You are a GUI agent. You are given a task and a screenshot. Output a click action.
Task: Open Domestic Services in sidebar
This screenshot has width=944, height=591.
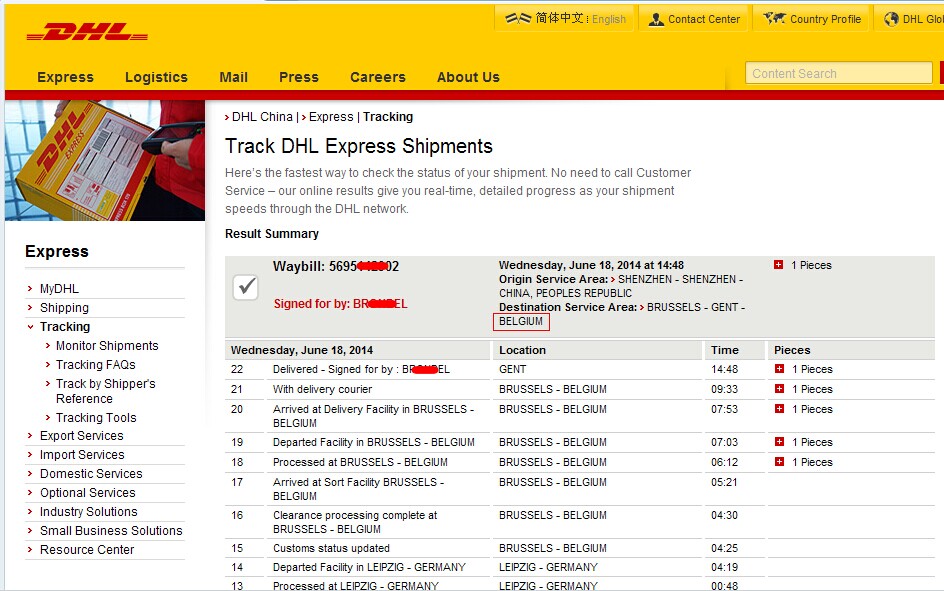[92, 474]
